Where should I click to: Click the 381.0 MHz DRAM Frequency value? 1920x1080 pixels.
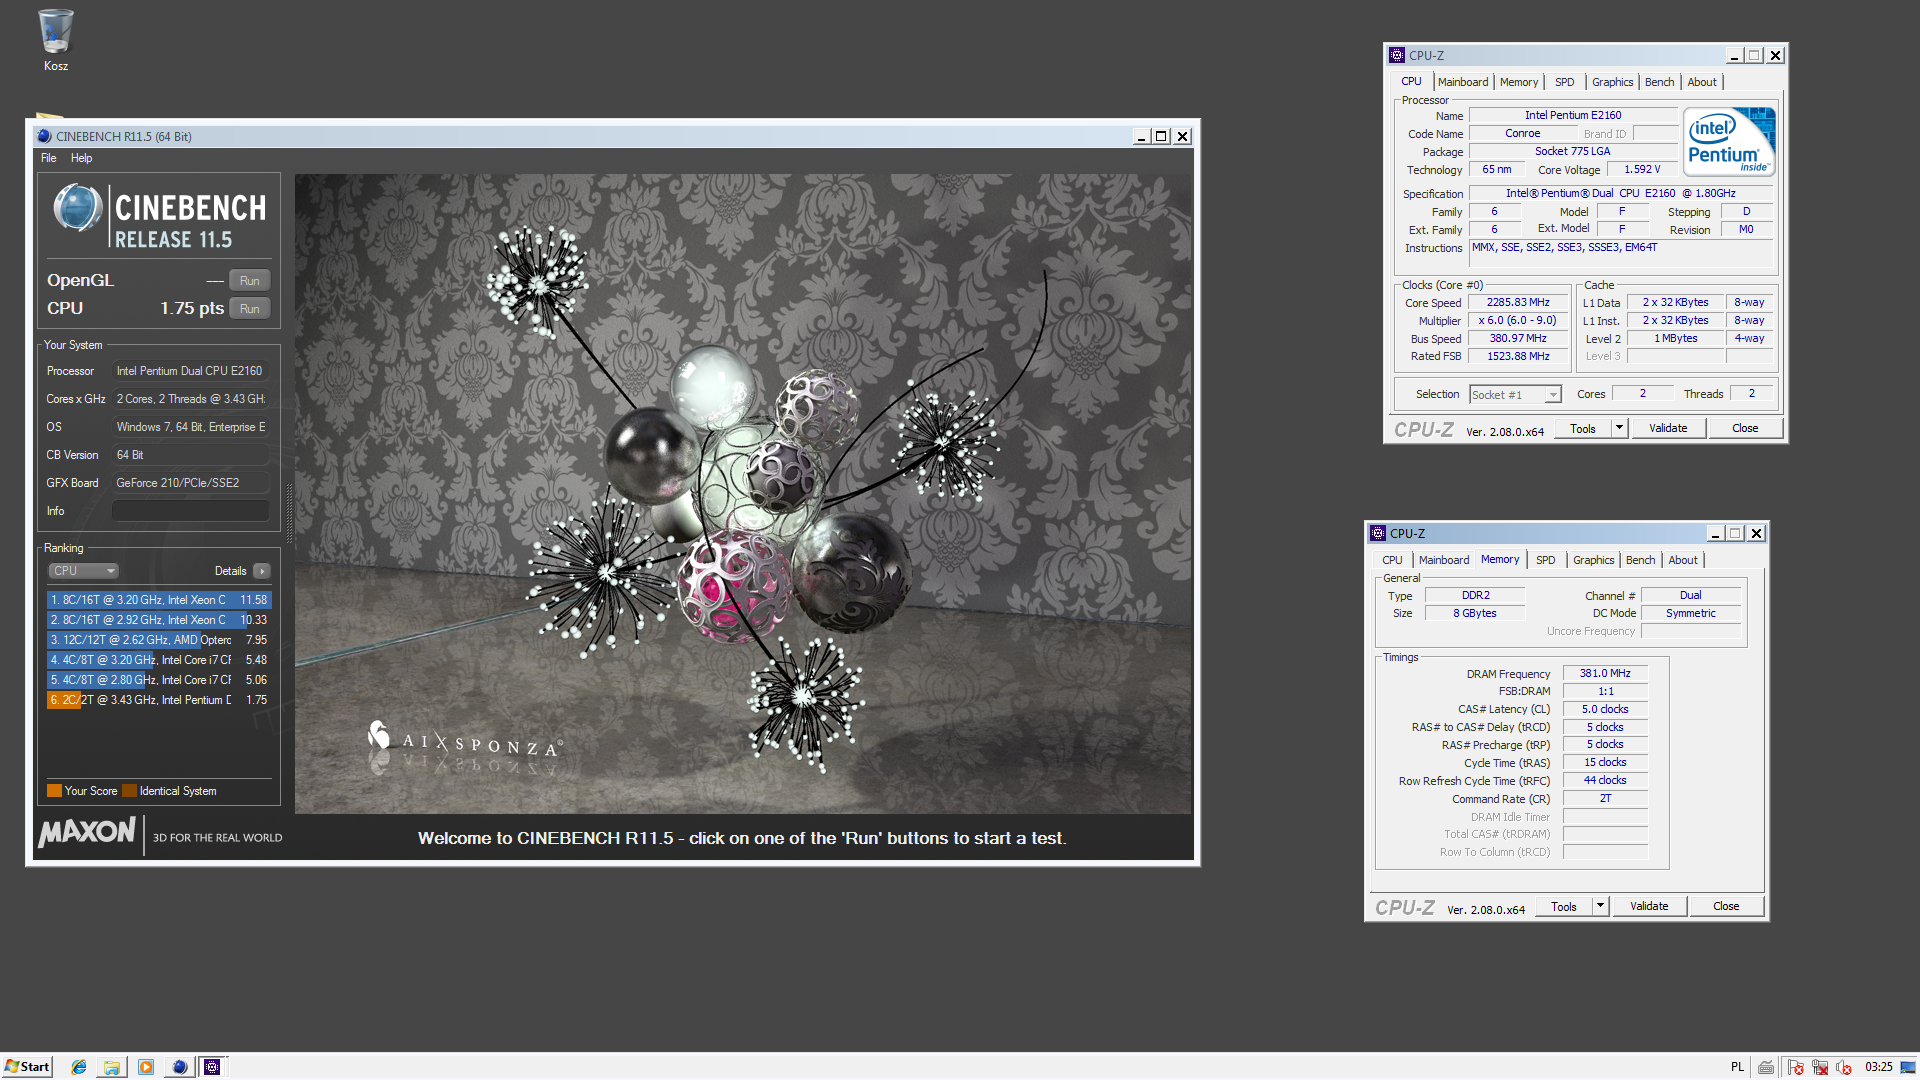tap(1605, 673)
